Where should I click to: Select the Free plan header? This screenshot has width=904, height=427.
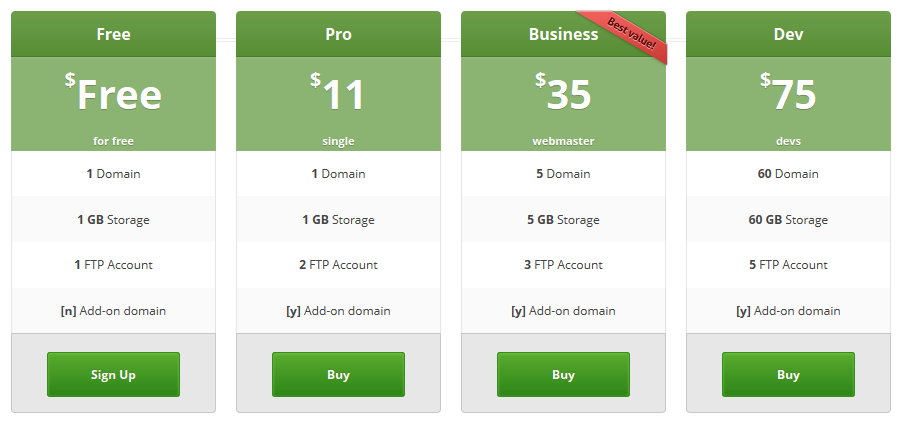pyautogui.click(x=113, y=34)
